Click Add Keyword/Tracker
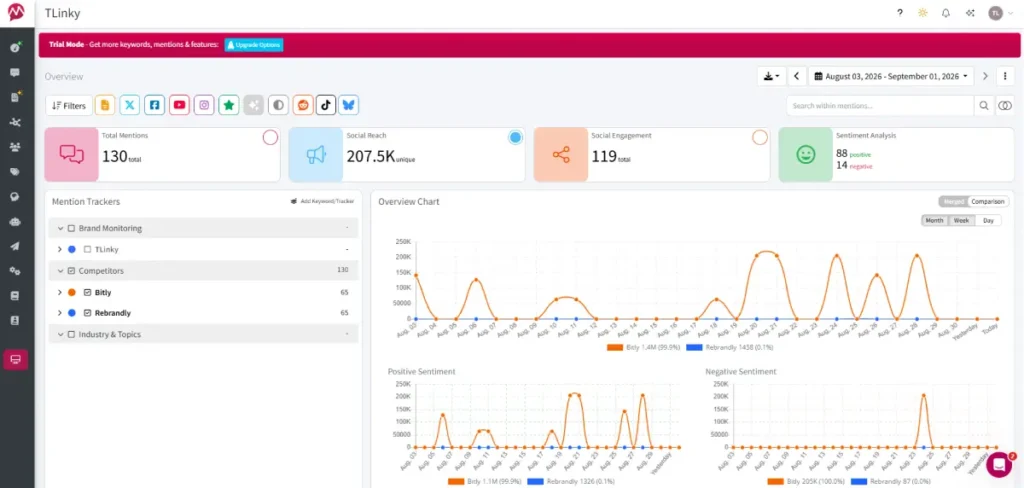This screenshot has height=488, width=1024. (x=322, y=201)
